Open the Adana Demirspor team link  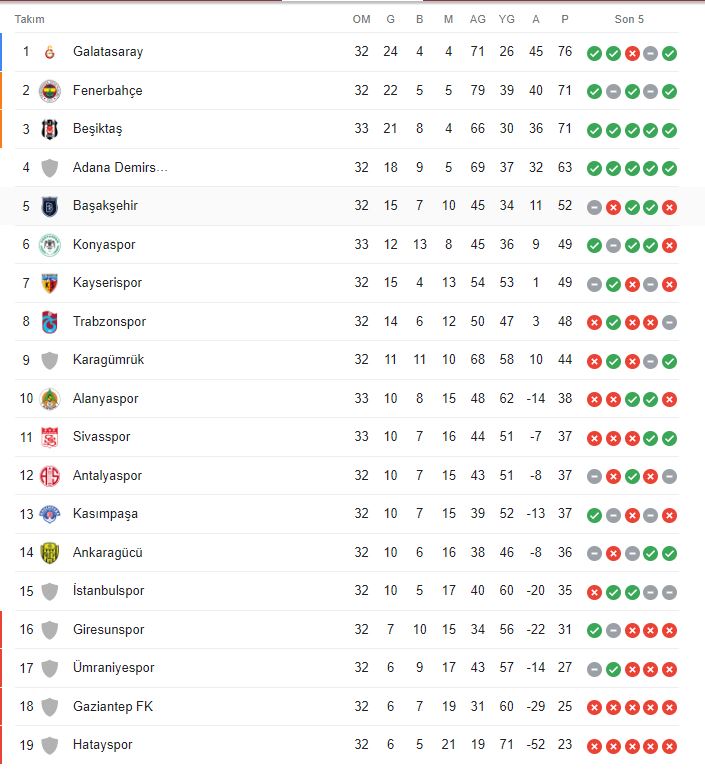pyautogui.click(x=120, y=168)
